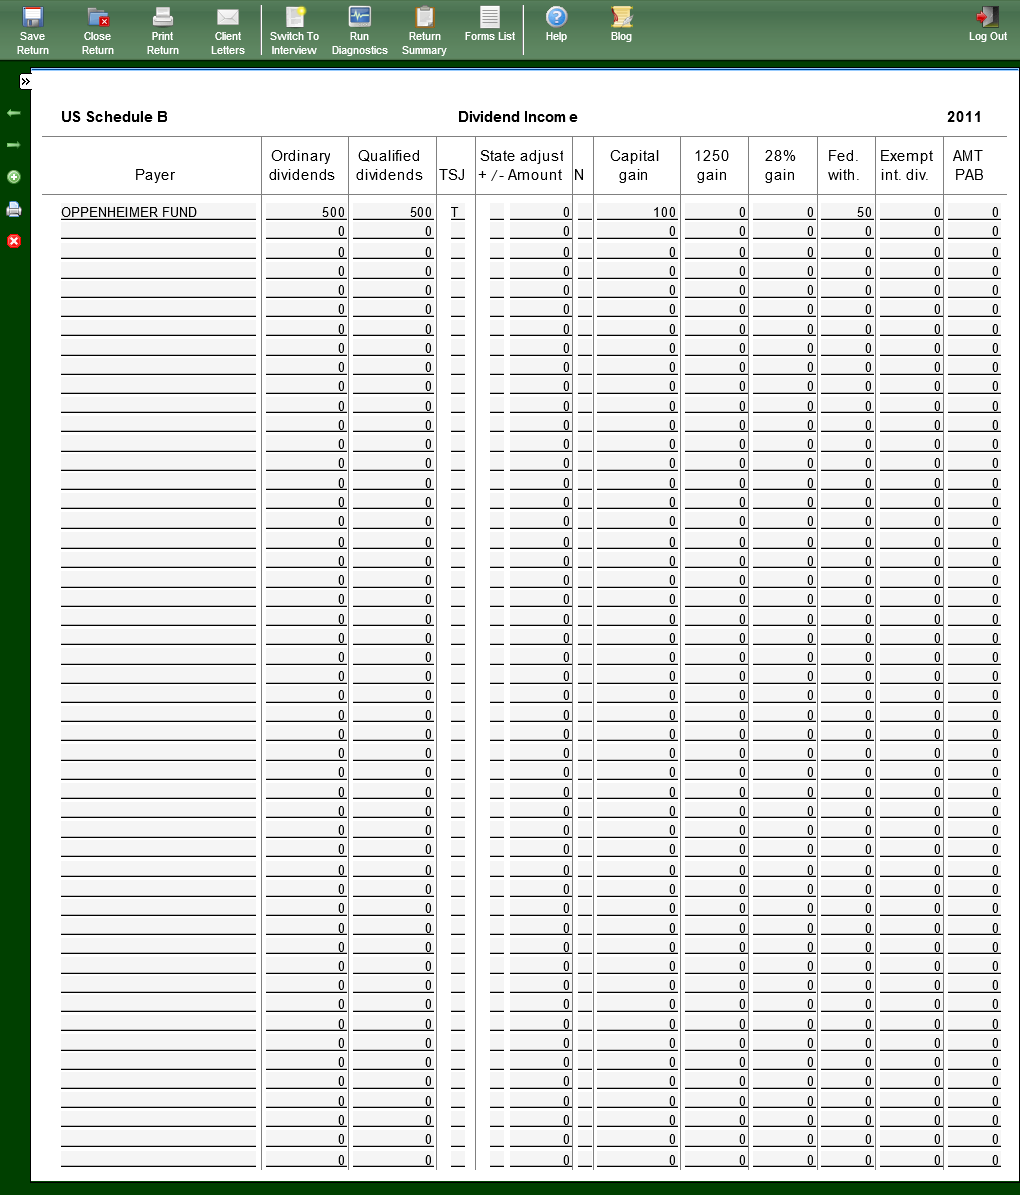This screenshot has height=1195, width=1020.
Task: Click the green plus add icon in sidebar
Action: 14,177
